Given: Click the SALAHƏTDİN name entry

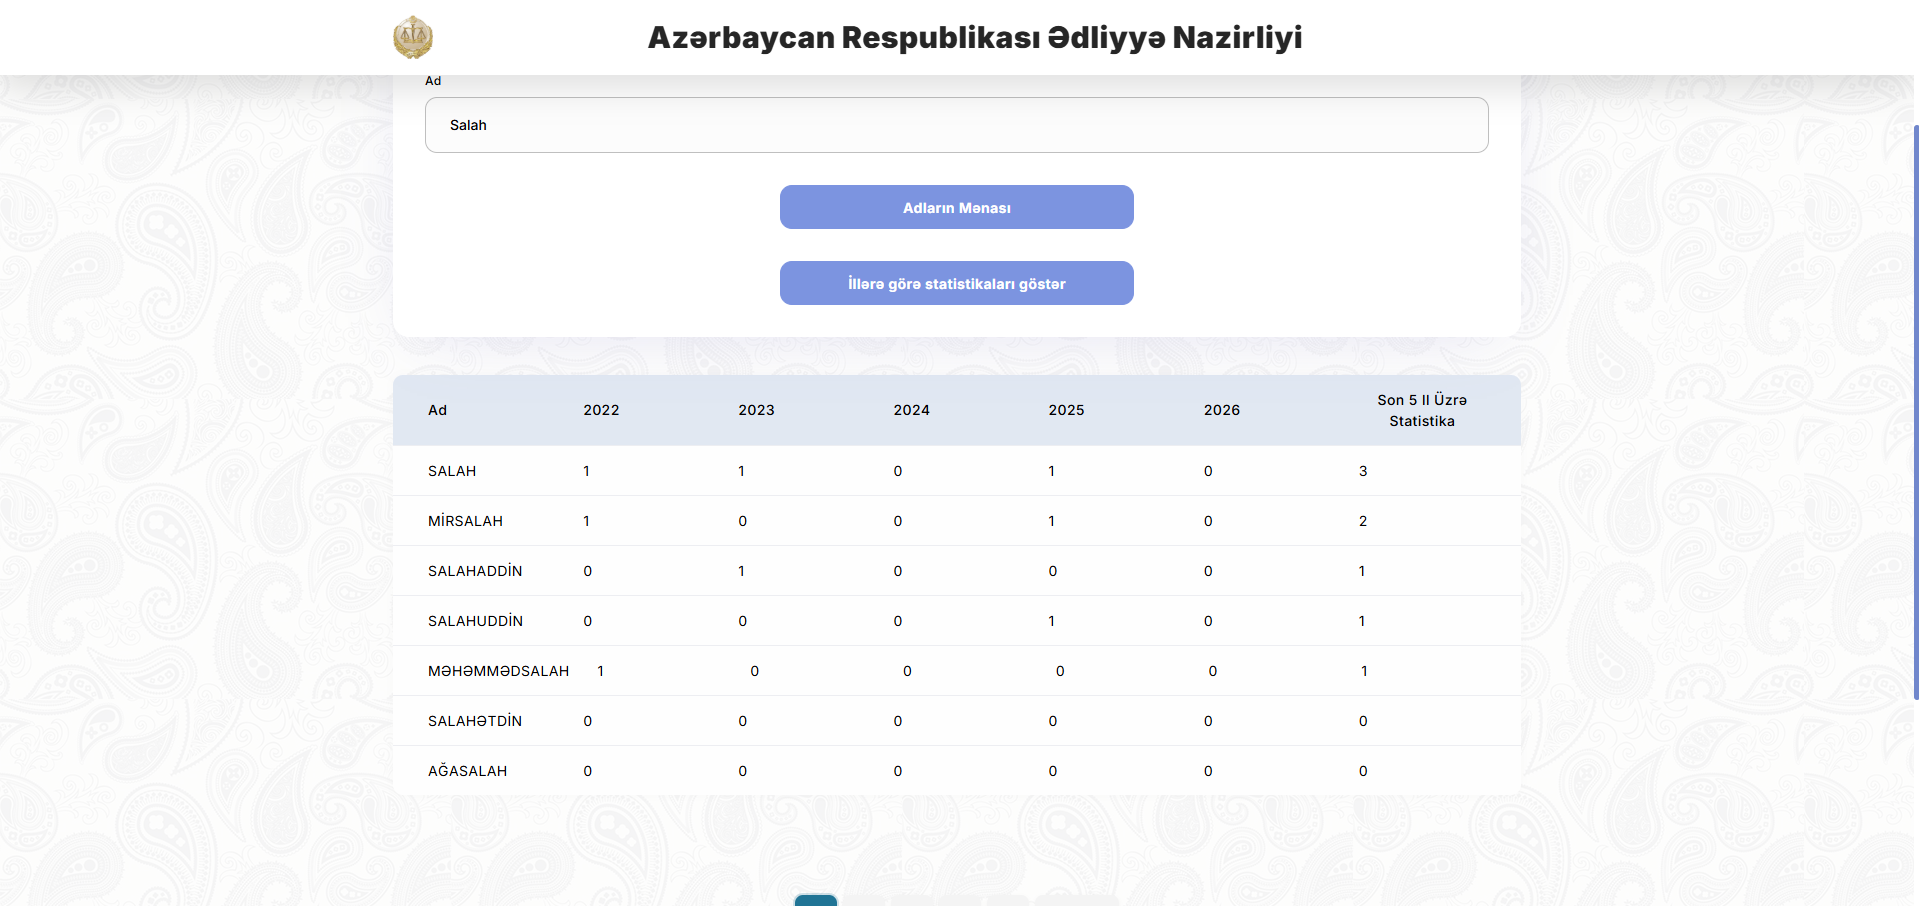Looking at the screenshot, I should 475,721.
